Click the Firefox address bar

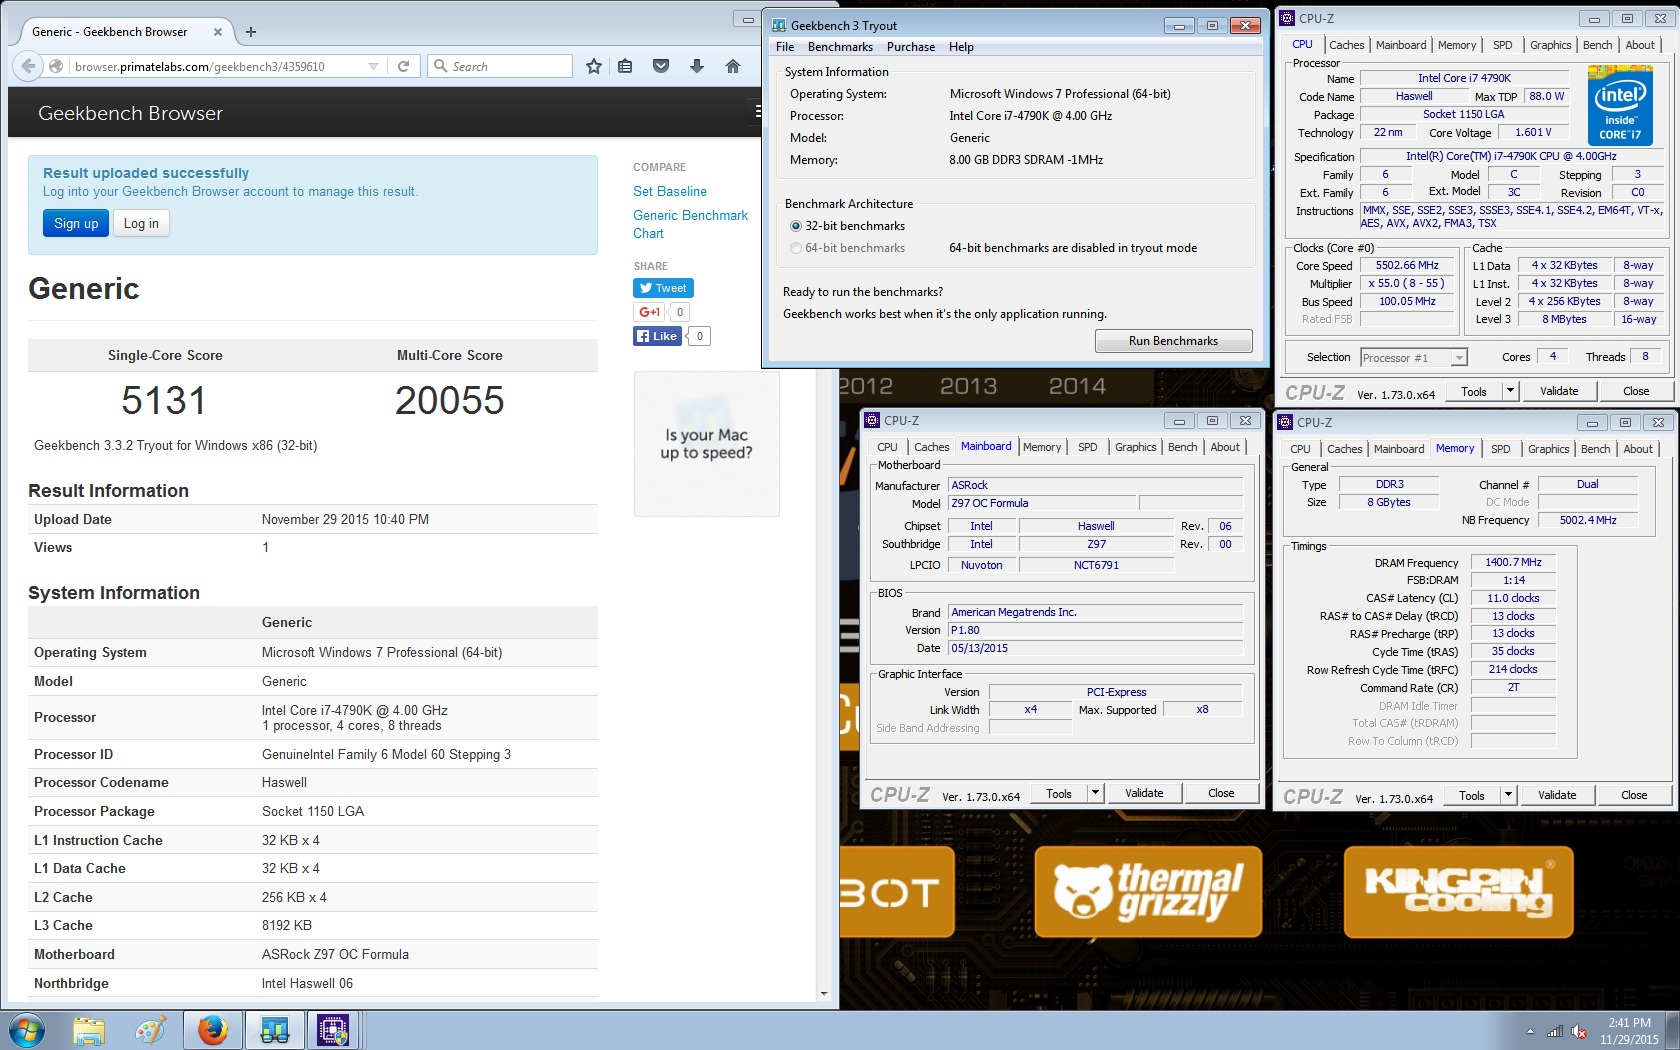coord(218,66)
